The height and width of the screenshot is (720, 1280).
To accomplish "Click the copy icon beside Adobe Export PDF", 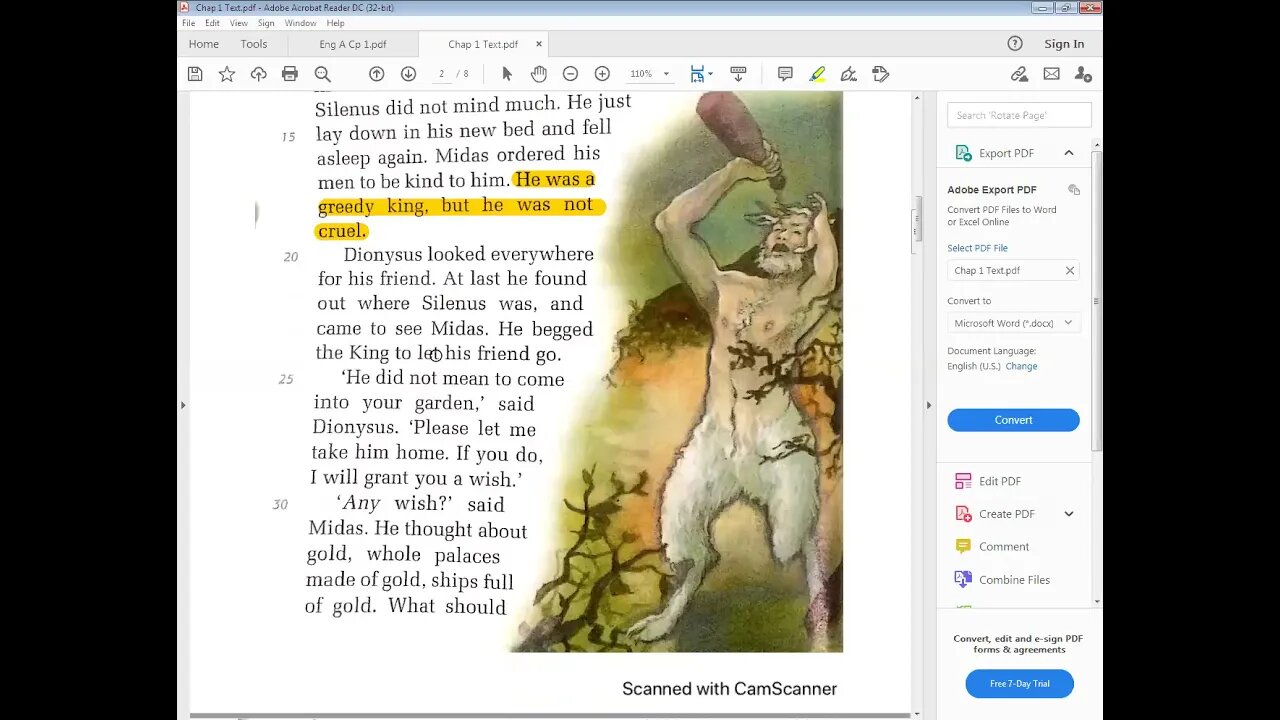I will coord(1074,190).
